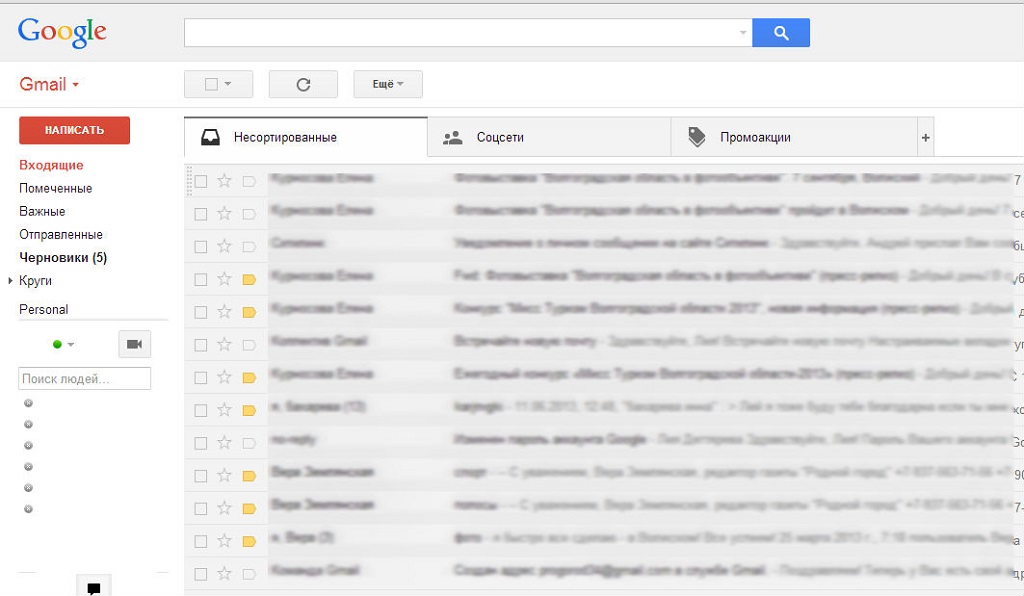Open the "Помеченные" folder

point(56,188)
